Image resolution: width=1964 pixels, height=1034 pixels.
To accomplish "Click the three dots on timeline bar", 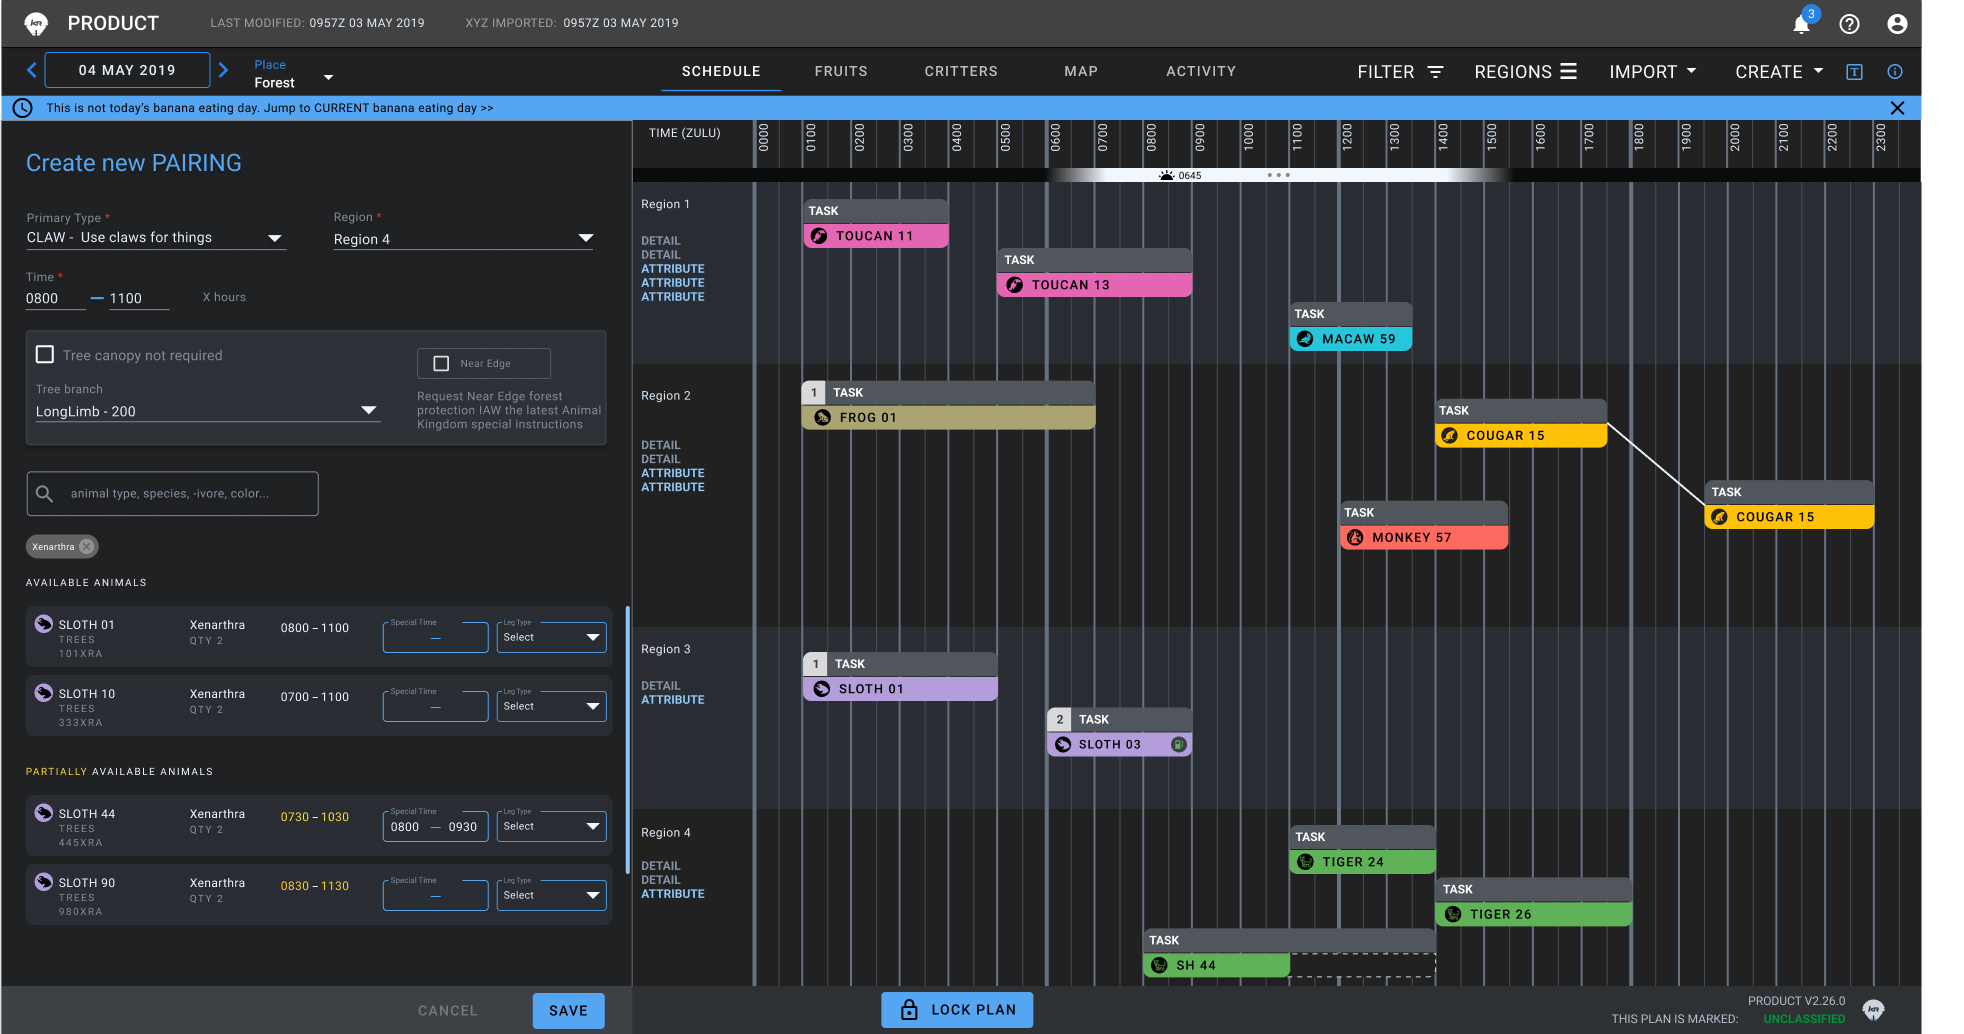I will click(1278, 175).
